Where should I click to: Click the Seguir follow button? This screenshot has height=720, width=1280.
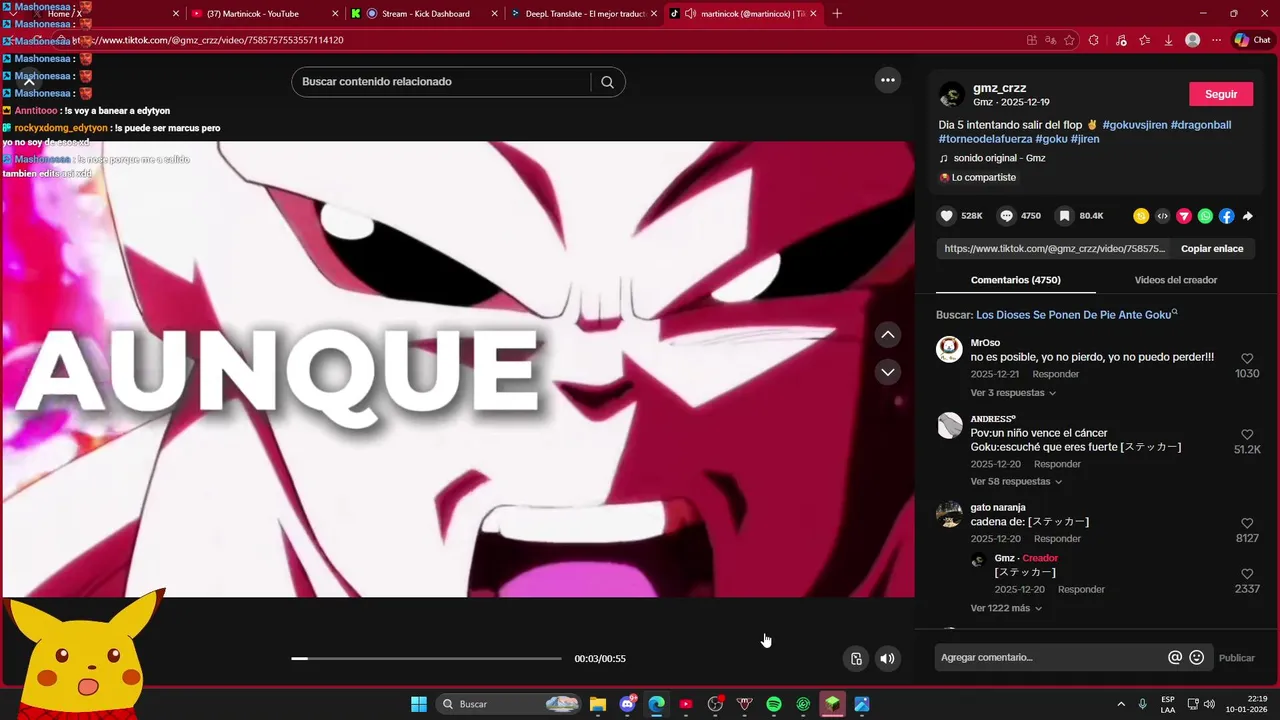click(x=1221, y=94)
